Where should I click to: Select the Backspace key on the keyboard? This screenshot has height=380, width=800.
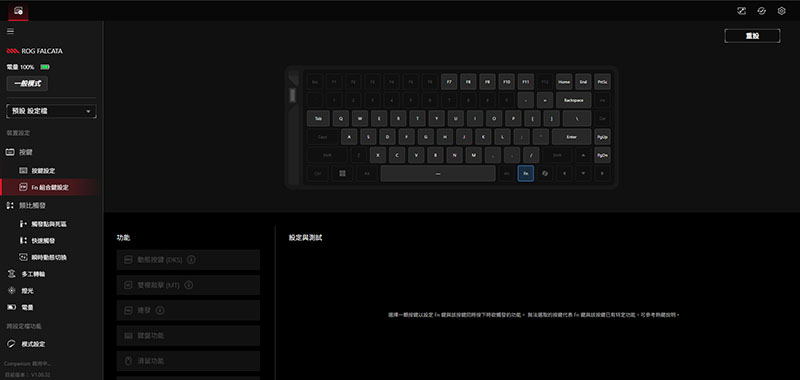(x=573, y=100)
